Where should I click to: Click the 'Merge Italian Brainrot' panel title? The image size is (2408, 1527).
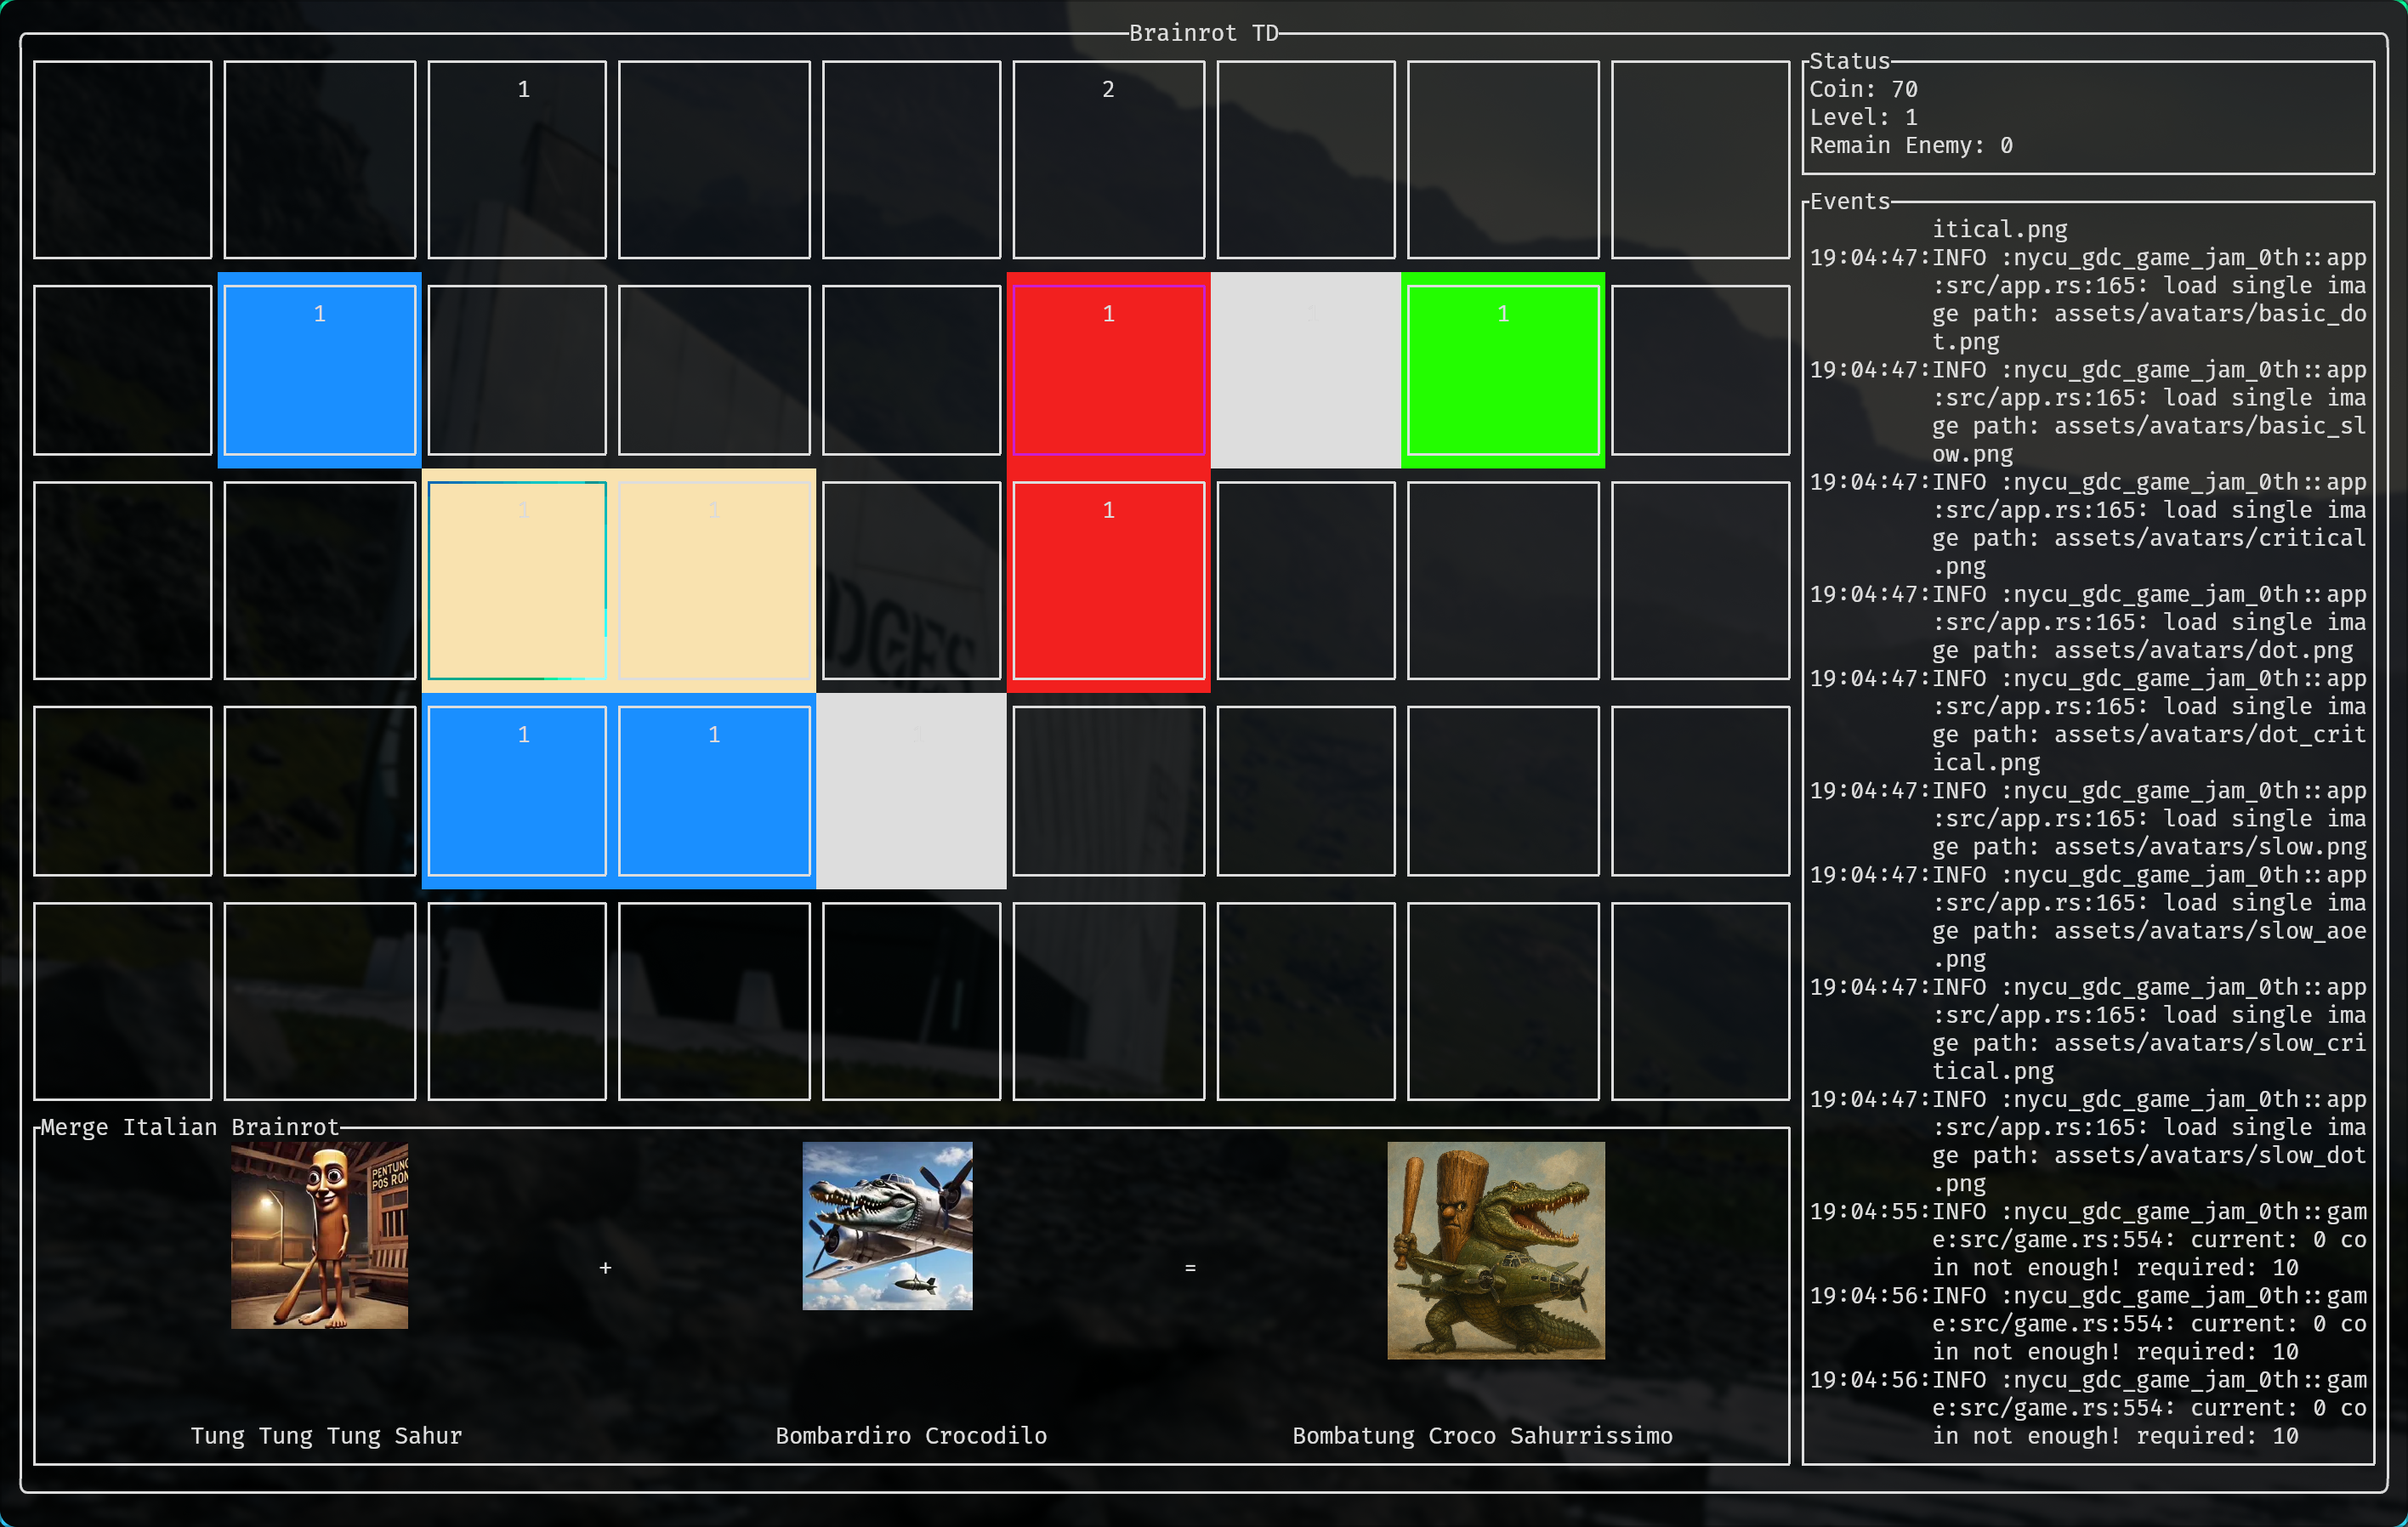190,1127
